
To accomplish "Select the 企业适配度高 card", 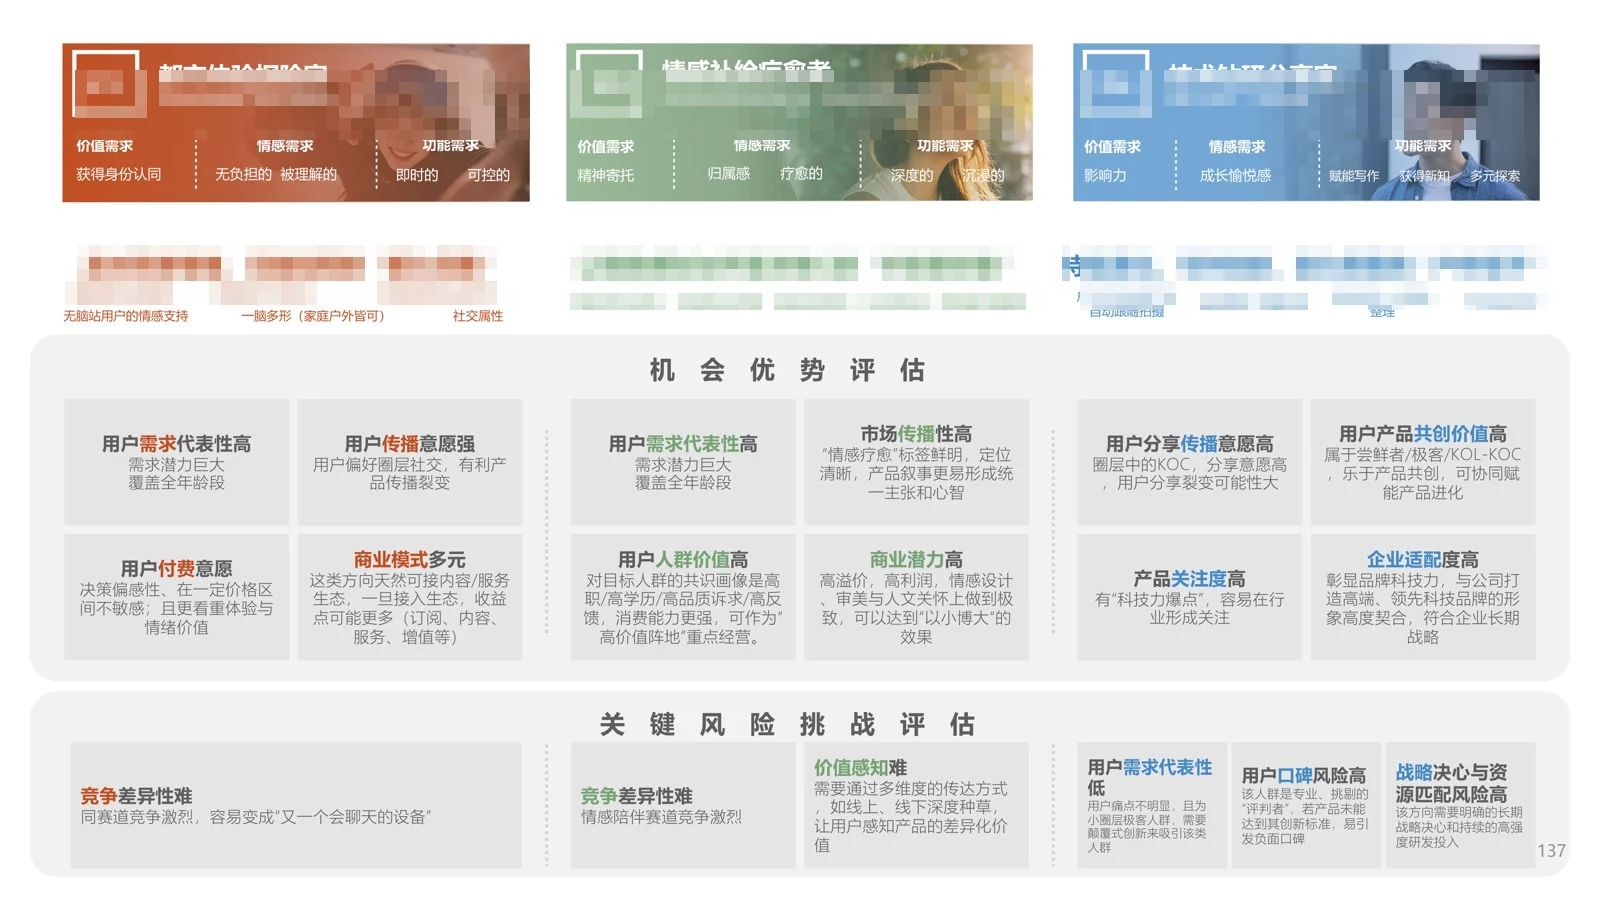I will (x=1423, y=597).
